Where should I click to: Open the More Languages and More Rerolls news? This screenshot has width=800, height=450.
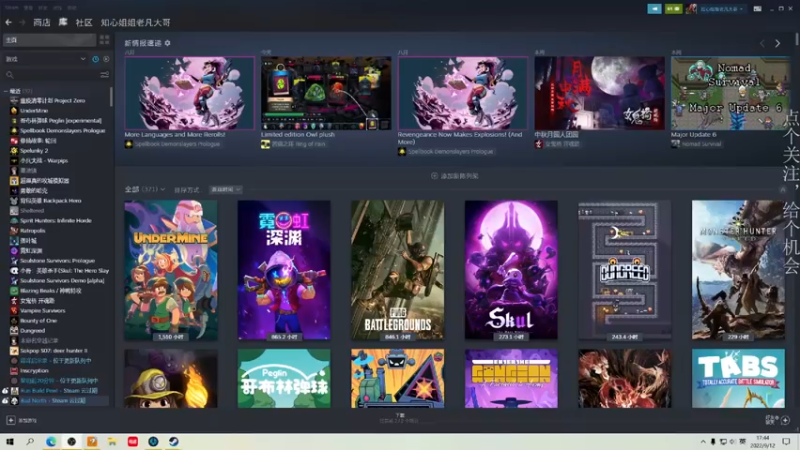coord(189,93)
